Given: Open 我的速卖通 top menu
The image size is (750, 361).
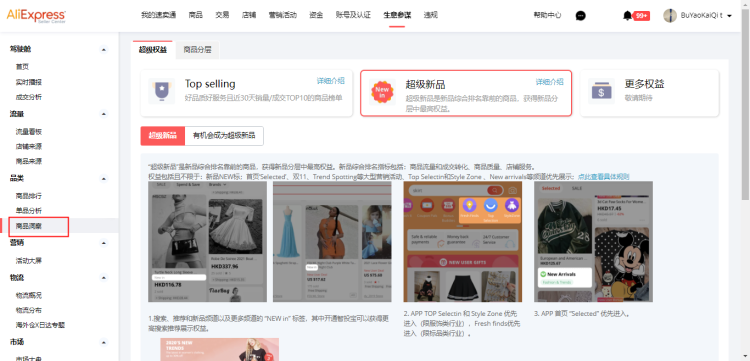Looking at the screenshot, I should [x=158, y=15].
